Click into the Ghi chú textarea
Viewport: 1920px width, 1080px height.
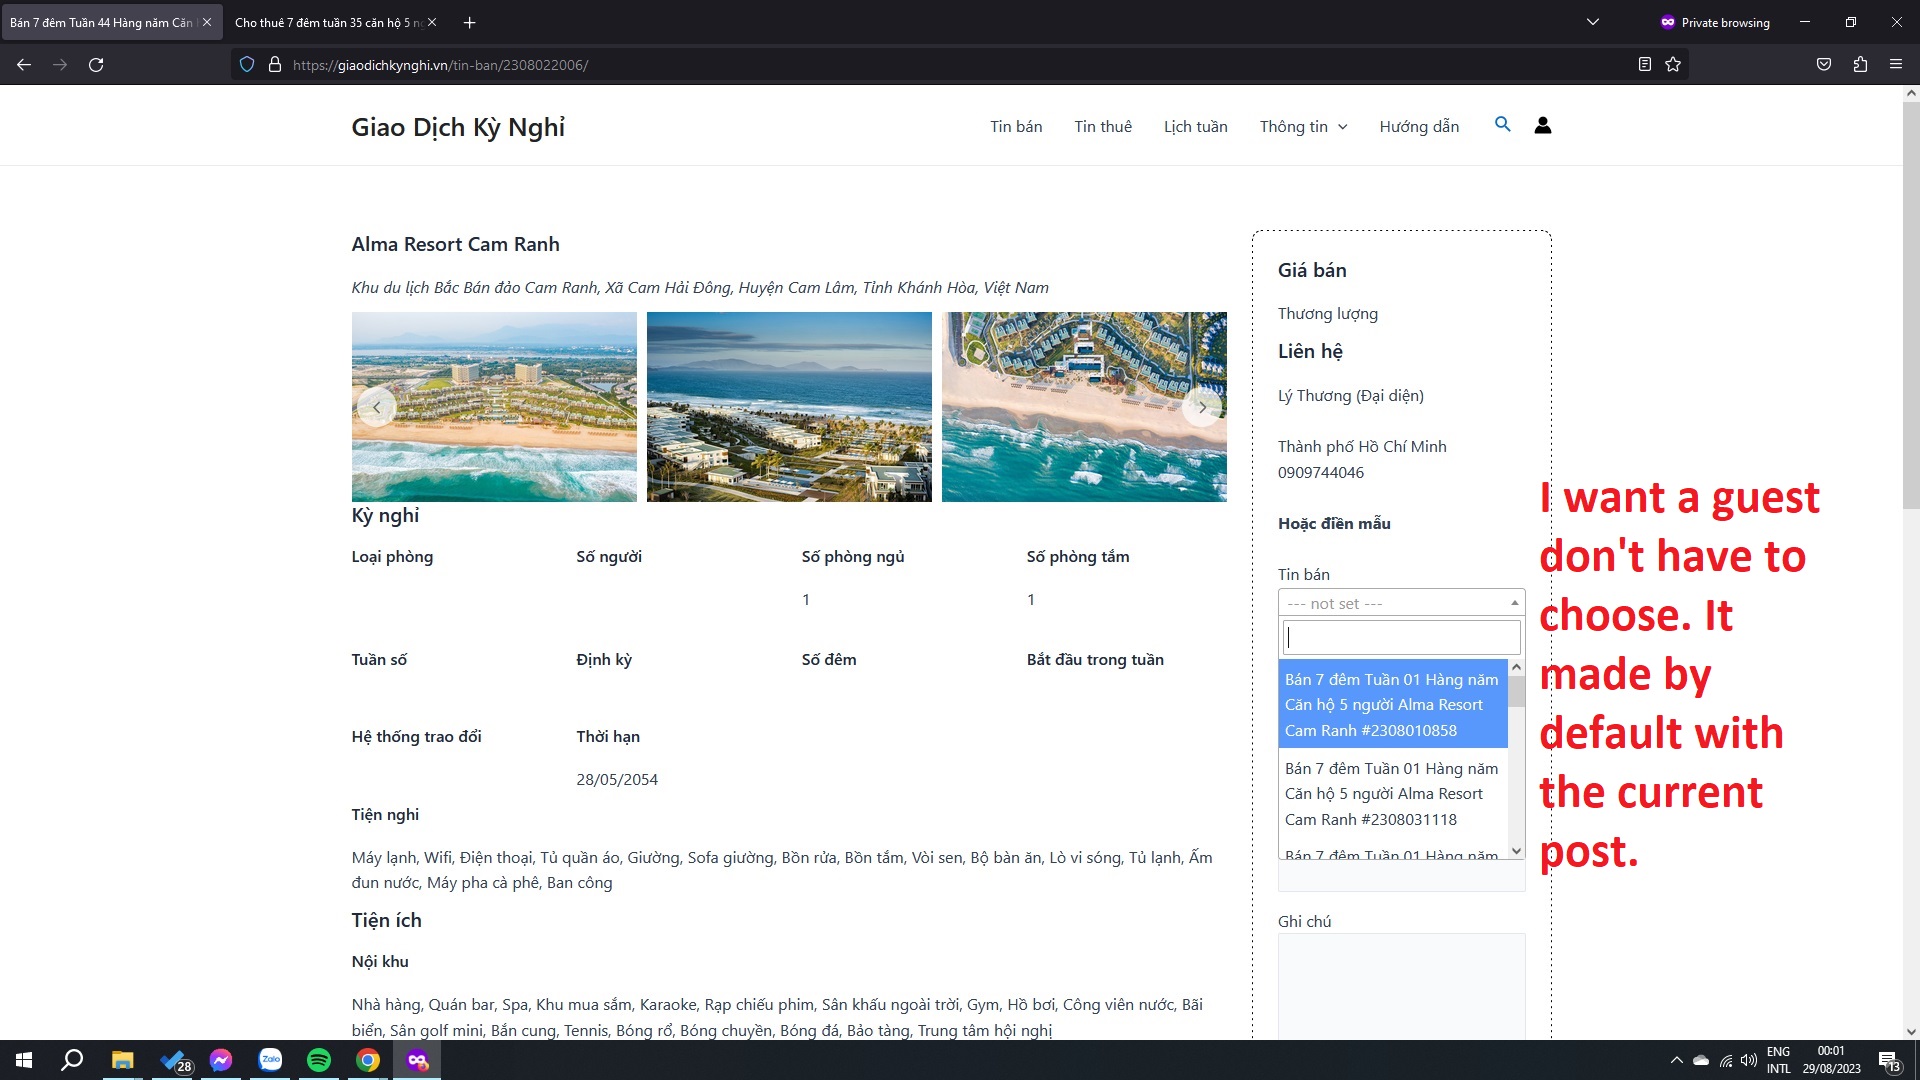tap(1401, 986)
